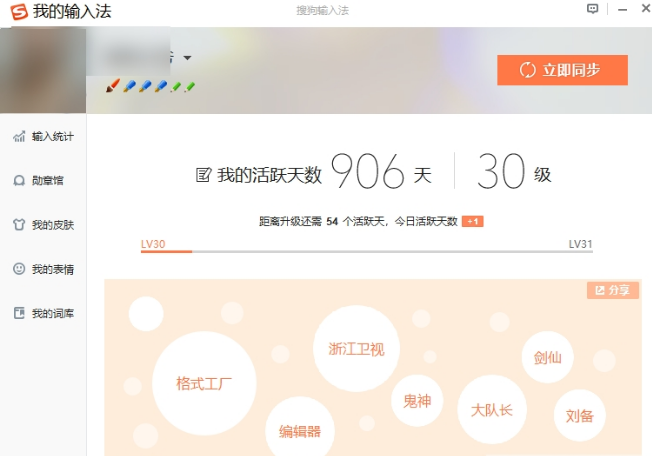
Task: Open the 我的表情 tab
Action: coord(43,269)
